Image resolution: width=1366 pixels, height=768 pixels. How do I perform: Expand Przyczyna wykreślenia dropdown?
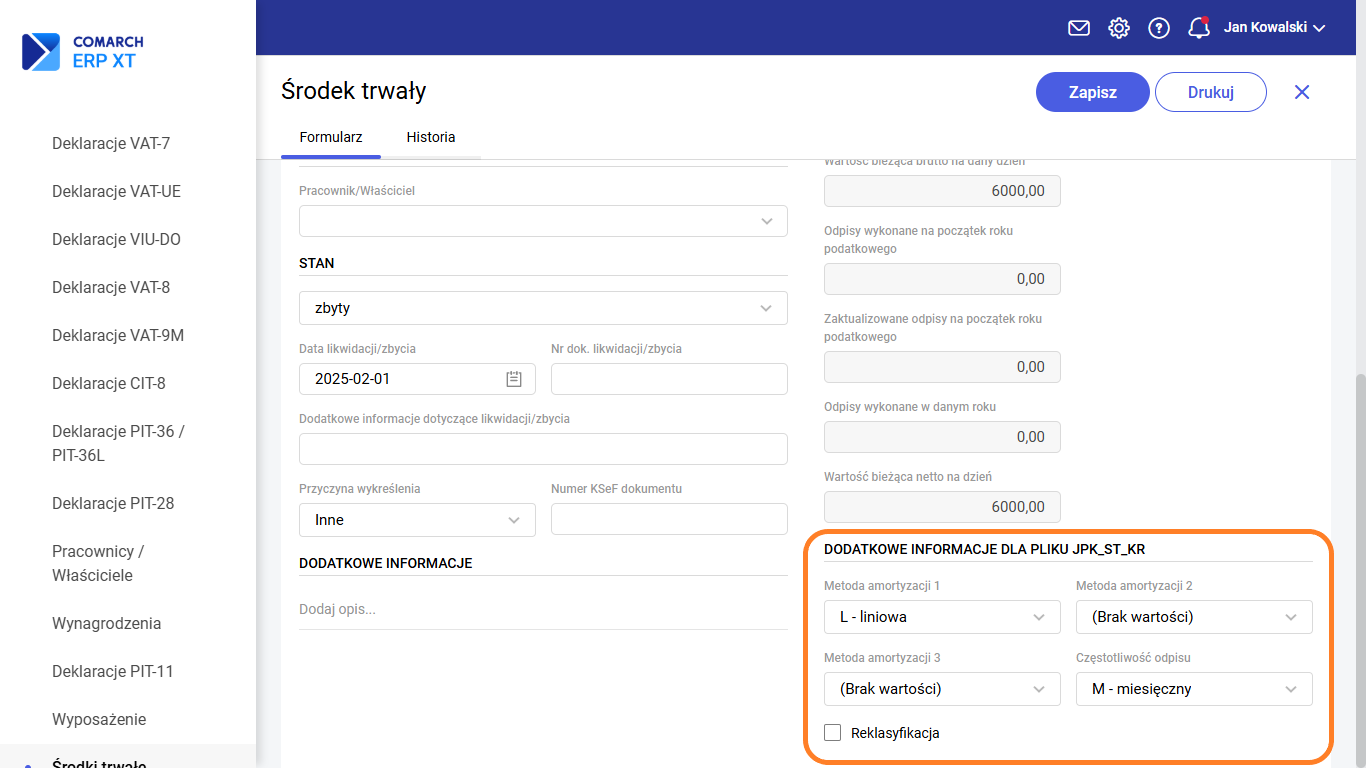pyautogui.click(x=417, y=520)
